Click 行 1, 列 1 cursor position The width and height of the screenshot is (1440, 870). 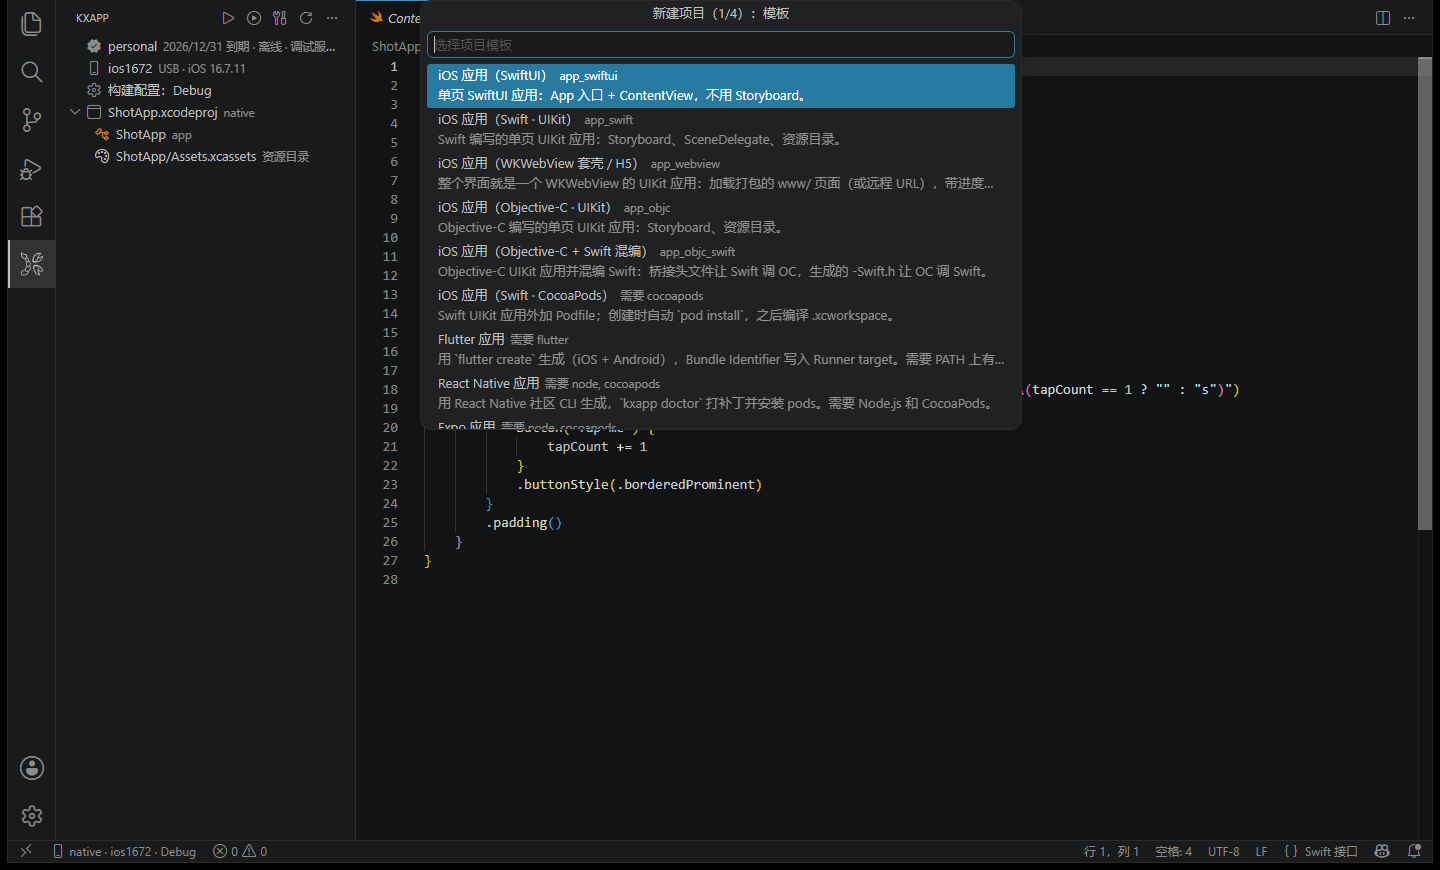point(1111,851)
